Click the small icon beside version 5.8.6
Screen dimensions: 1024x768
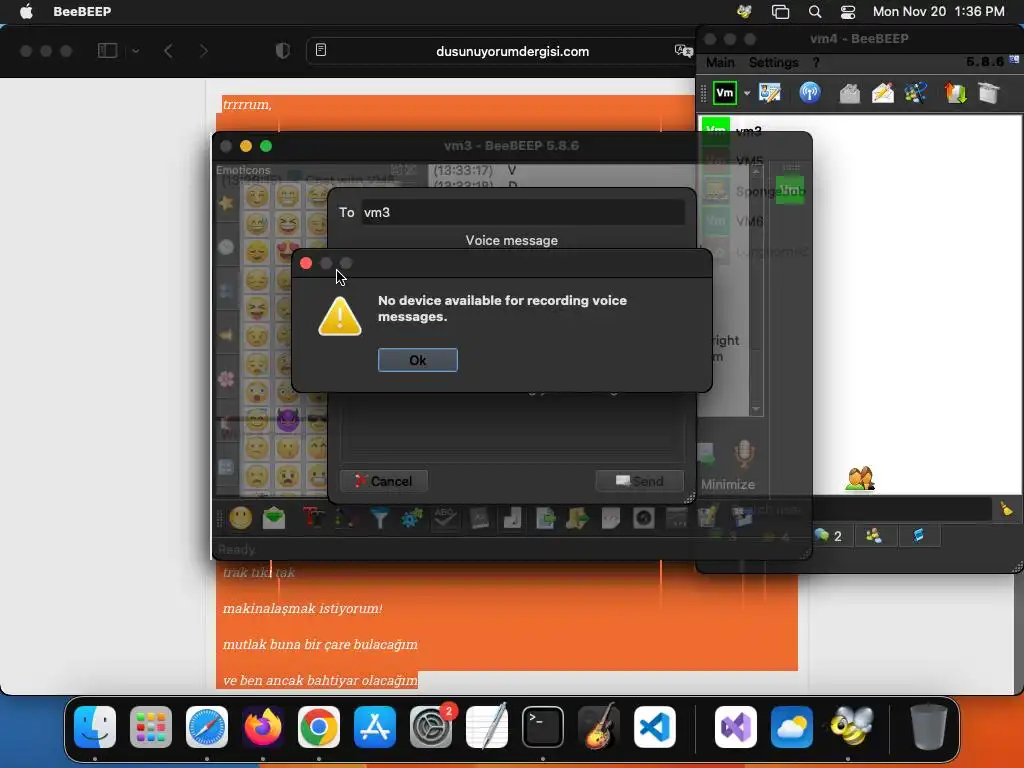1014,59
